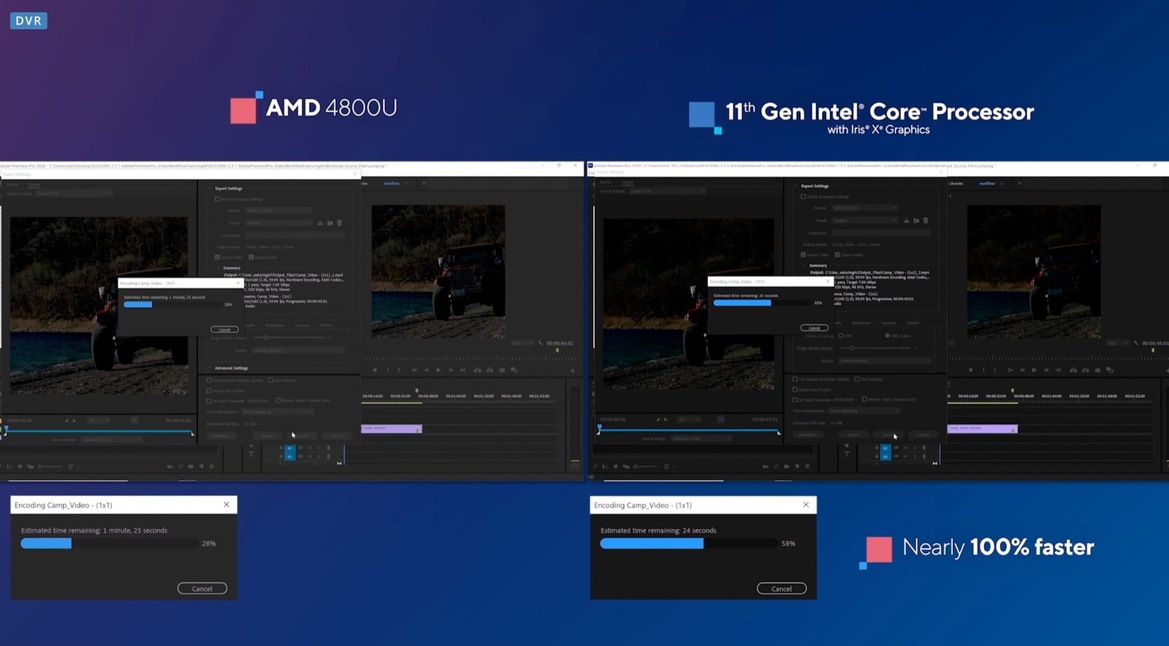Click Queue button in AMD Export Settings

click(268, 436)
